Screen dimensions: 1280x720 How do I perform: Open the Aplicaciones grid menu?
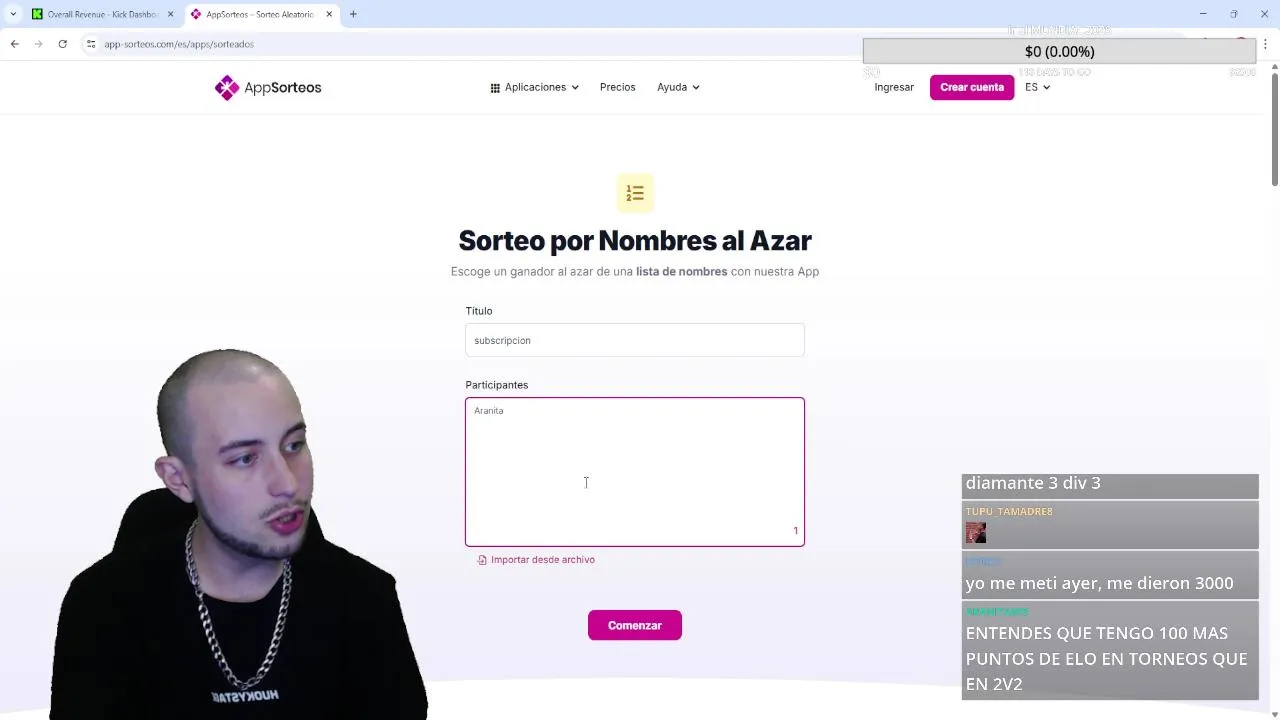coord(534,87)
